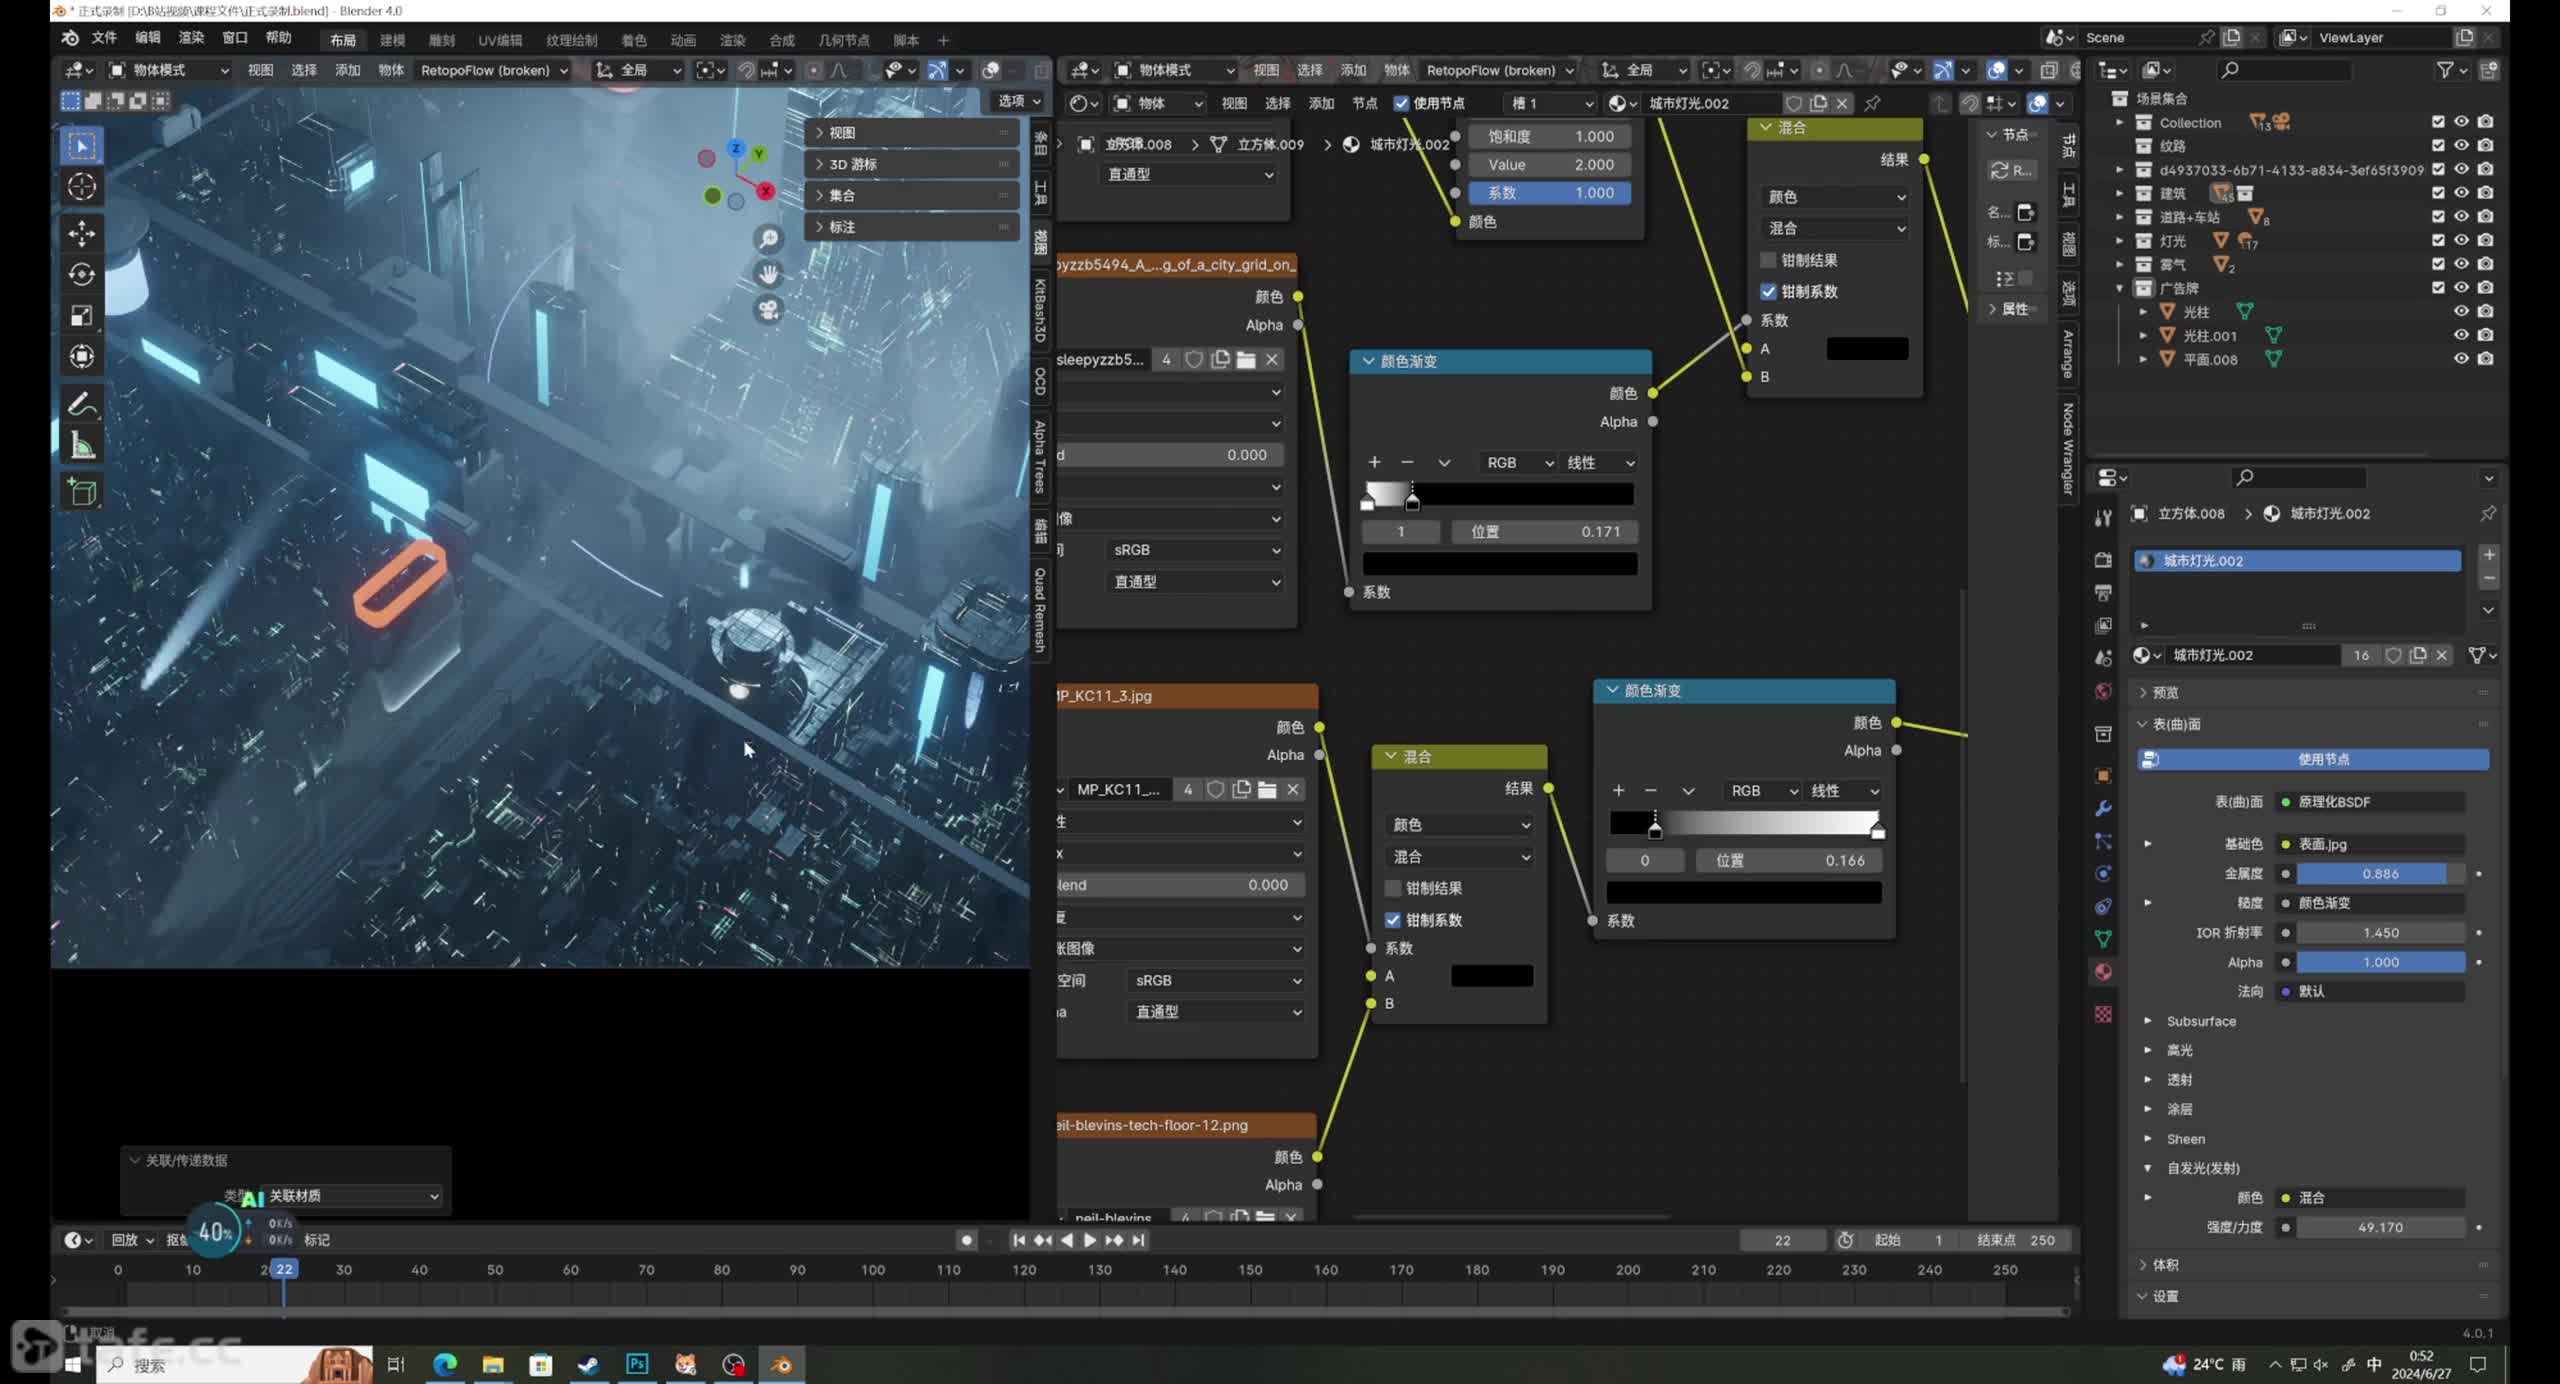Adjust the 金属度 0.886 slider
Screen dimensions: 2560x1384
[2380, 874]
